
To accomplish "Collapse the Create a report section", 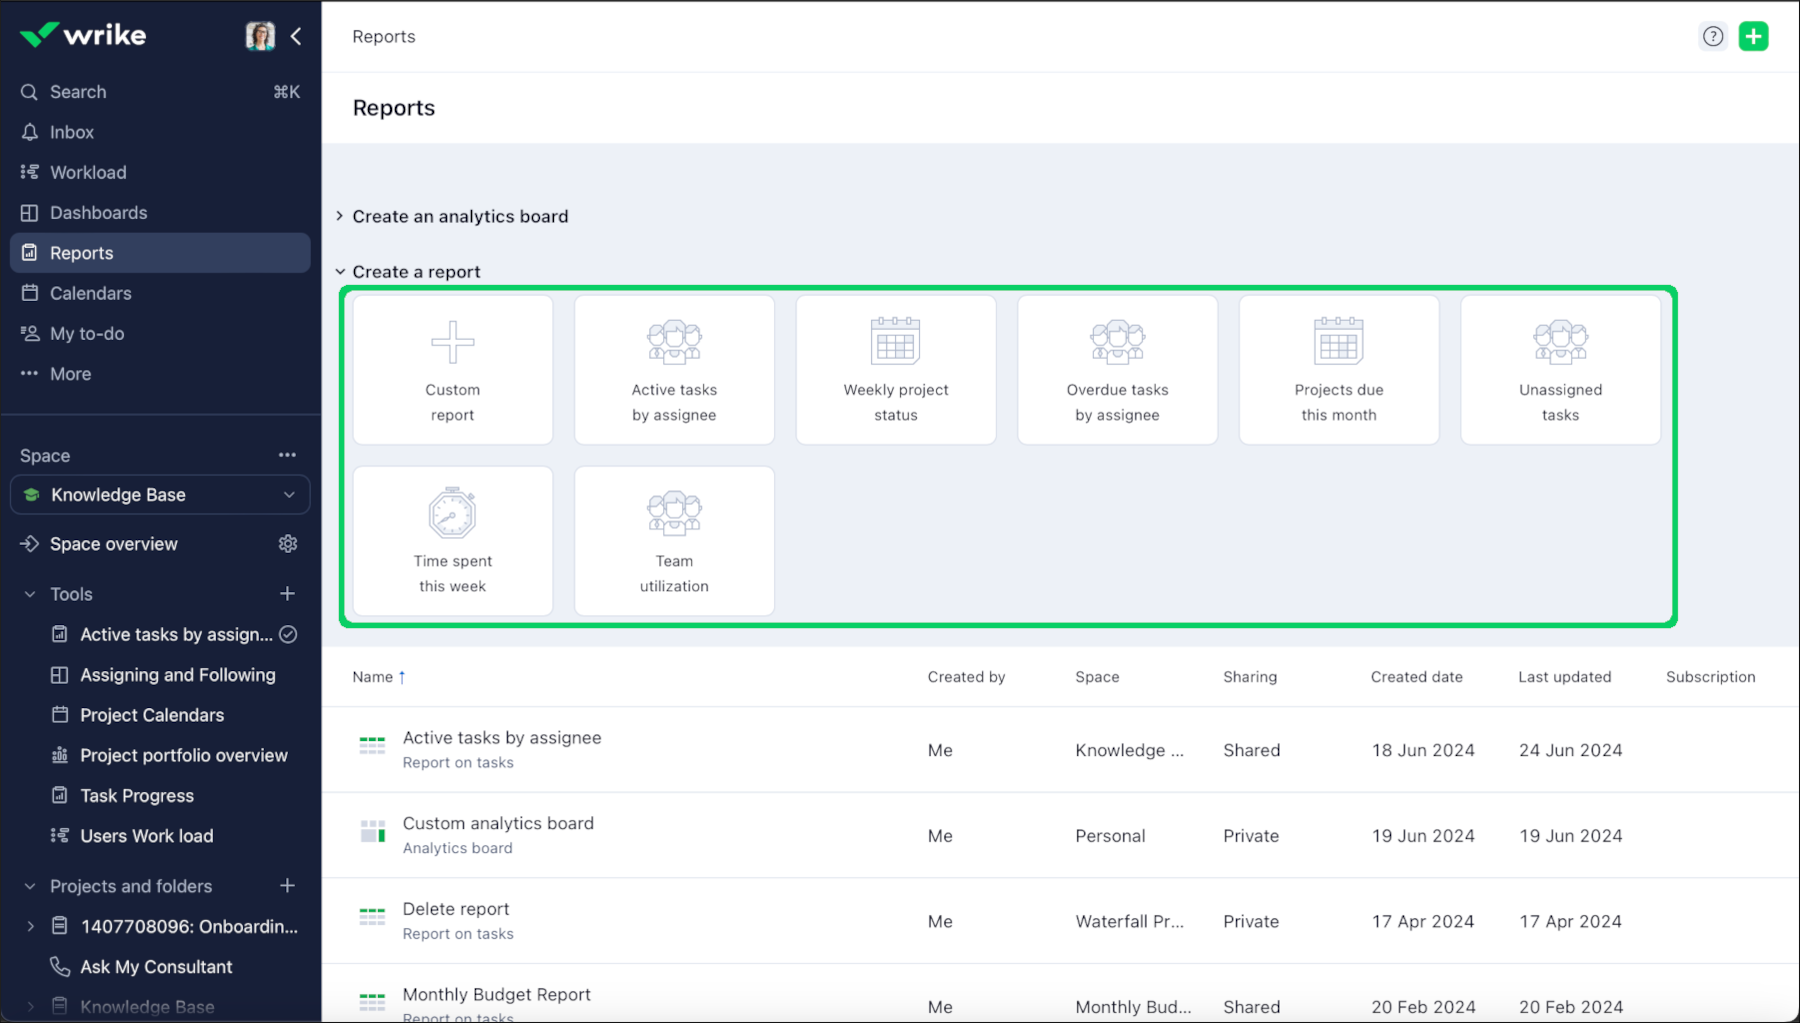I will click(x=340, y=272).
